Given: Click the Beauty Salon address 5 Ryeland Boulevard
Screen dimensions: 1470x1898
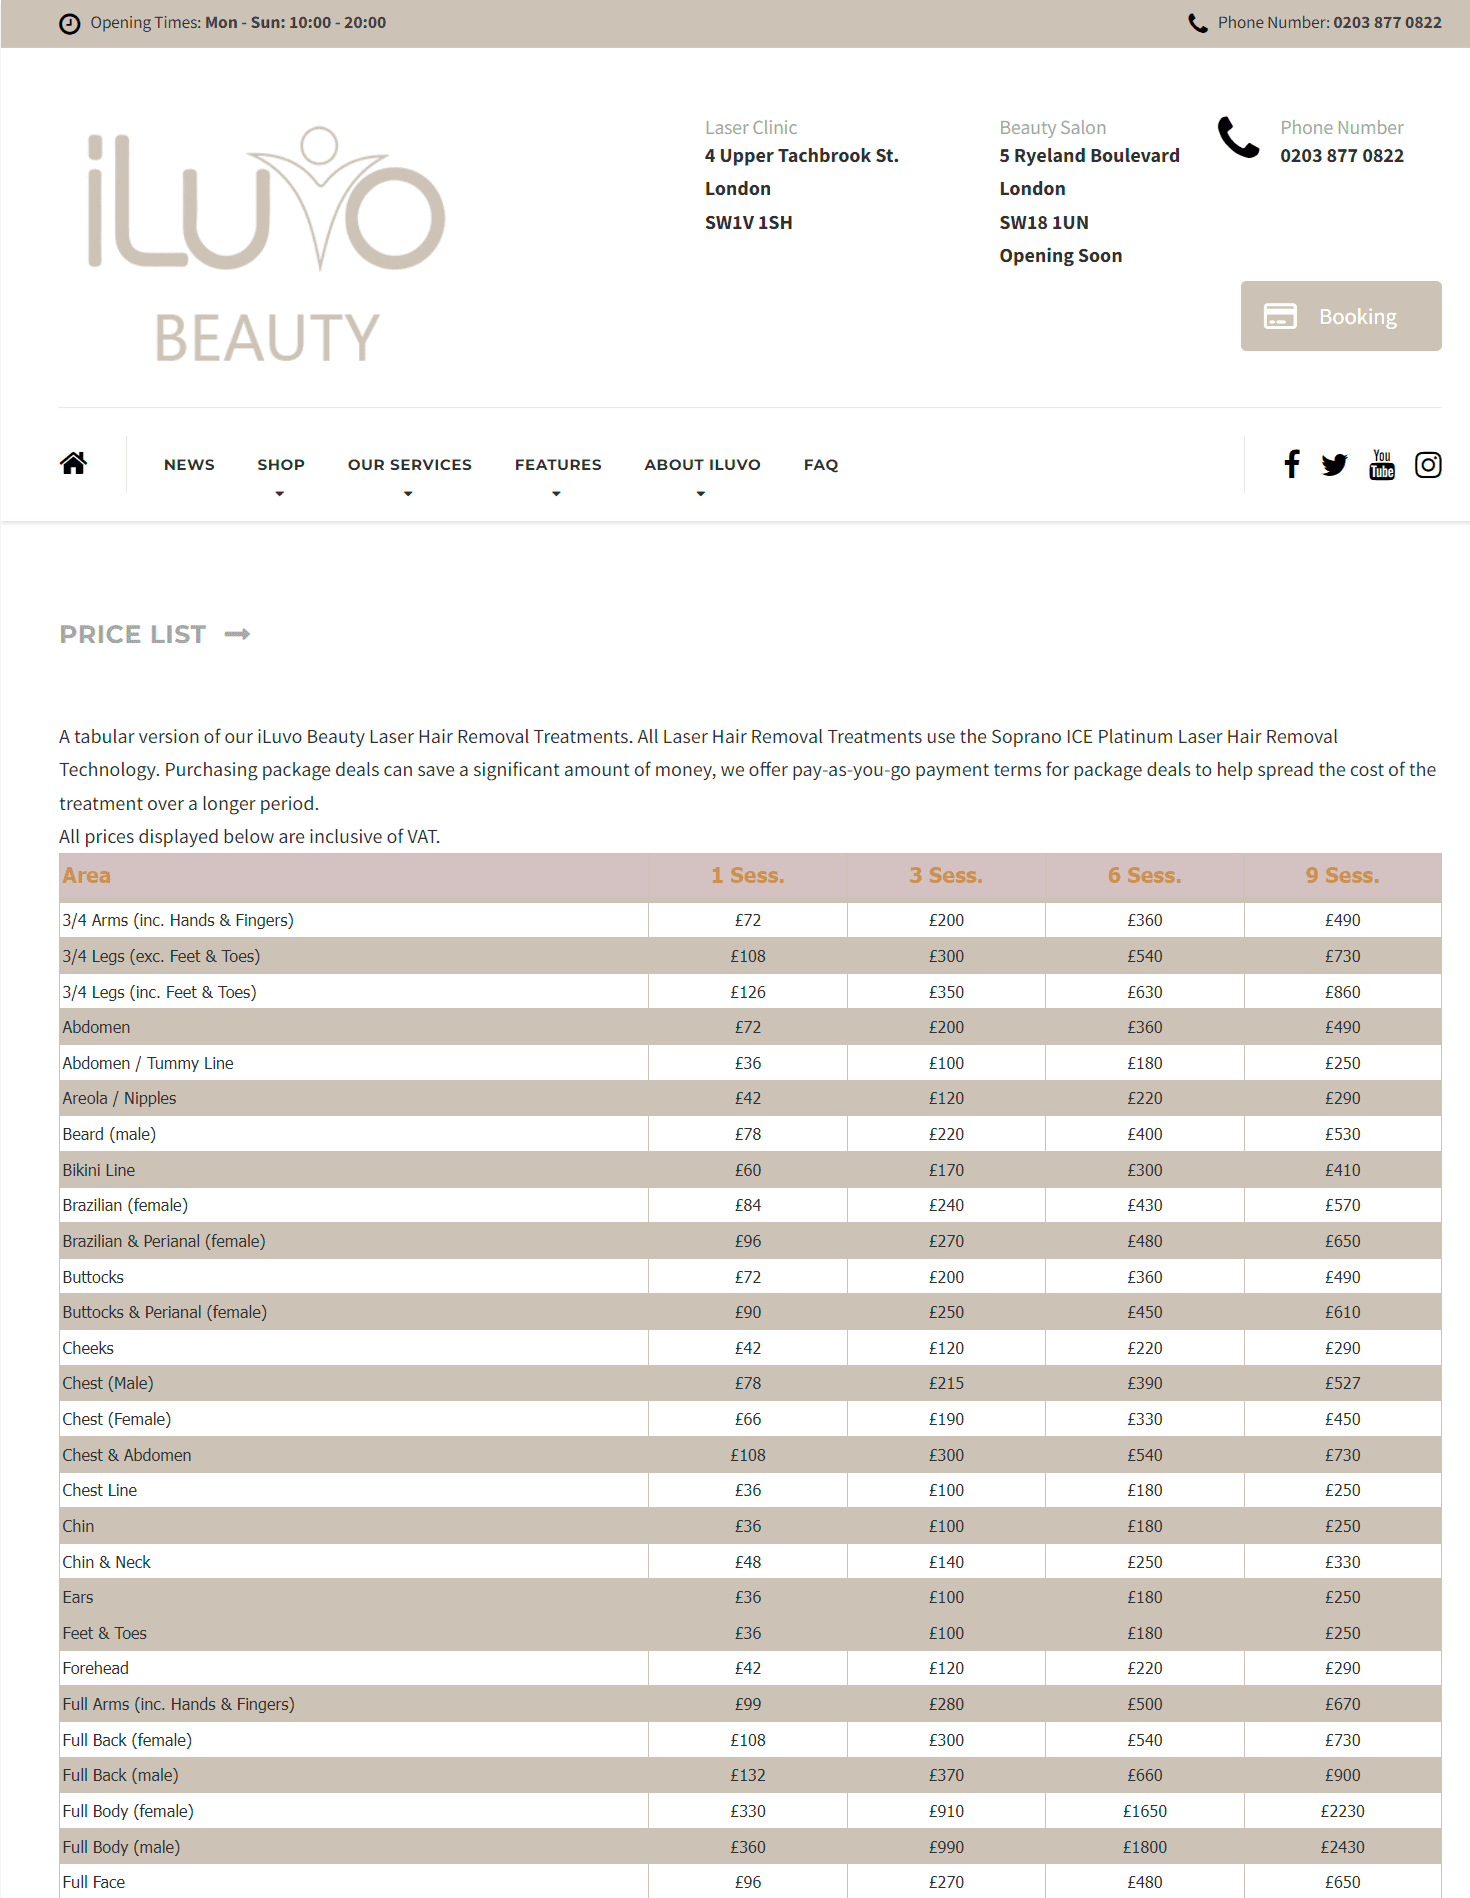Looking at the screenshot, I should pyautogui.click(x=1089, y=155).
